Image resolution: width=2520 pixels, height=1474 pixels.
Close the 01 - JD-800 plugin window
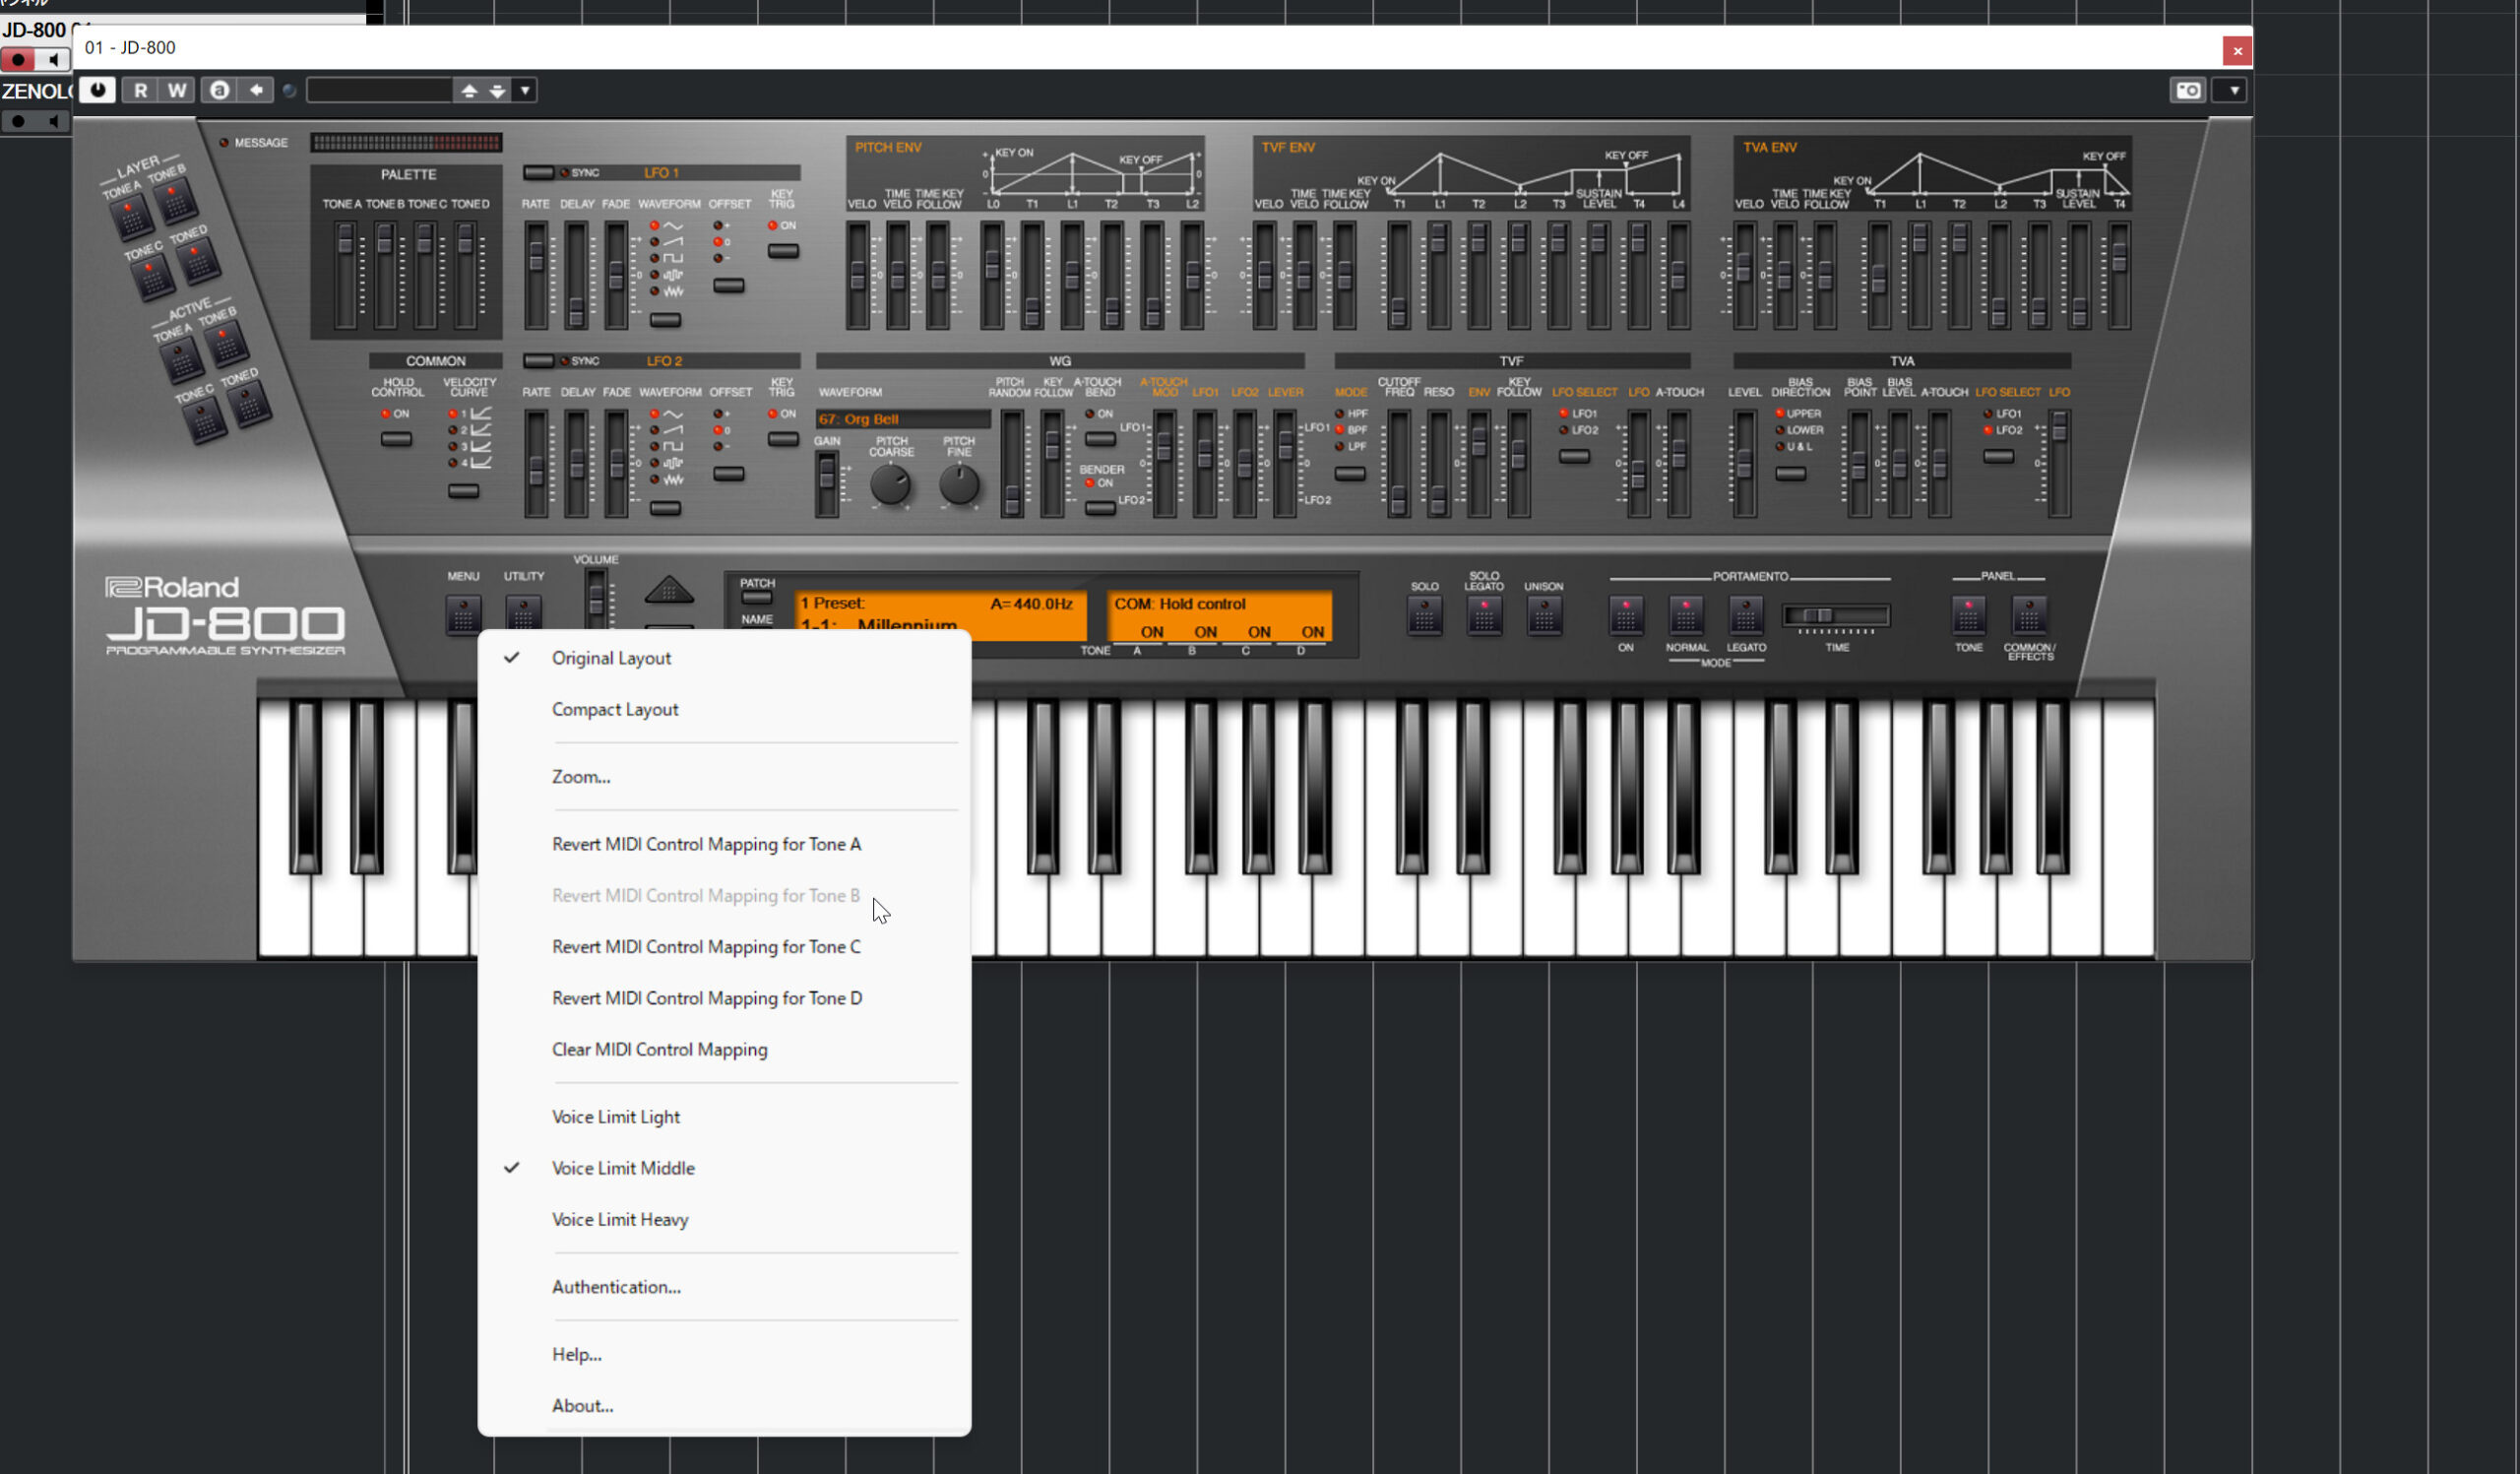[2237, 50]
